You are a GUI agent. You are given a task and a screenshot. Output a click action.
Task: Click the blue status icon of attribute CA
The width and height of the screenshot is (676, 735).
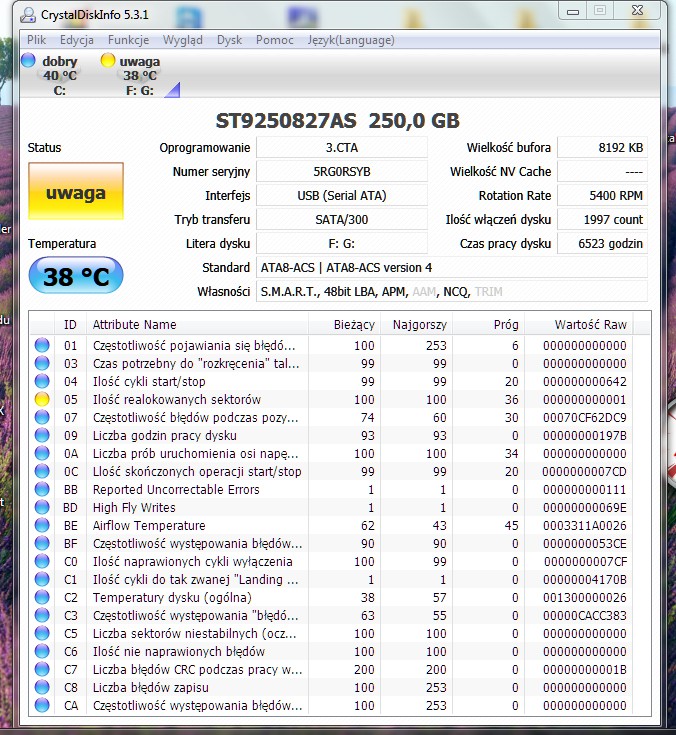click(42, 705)
